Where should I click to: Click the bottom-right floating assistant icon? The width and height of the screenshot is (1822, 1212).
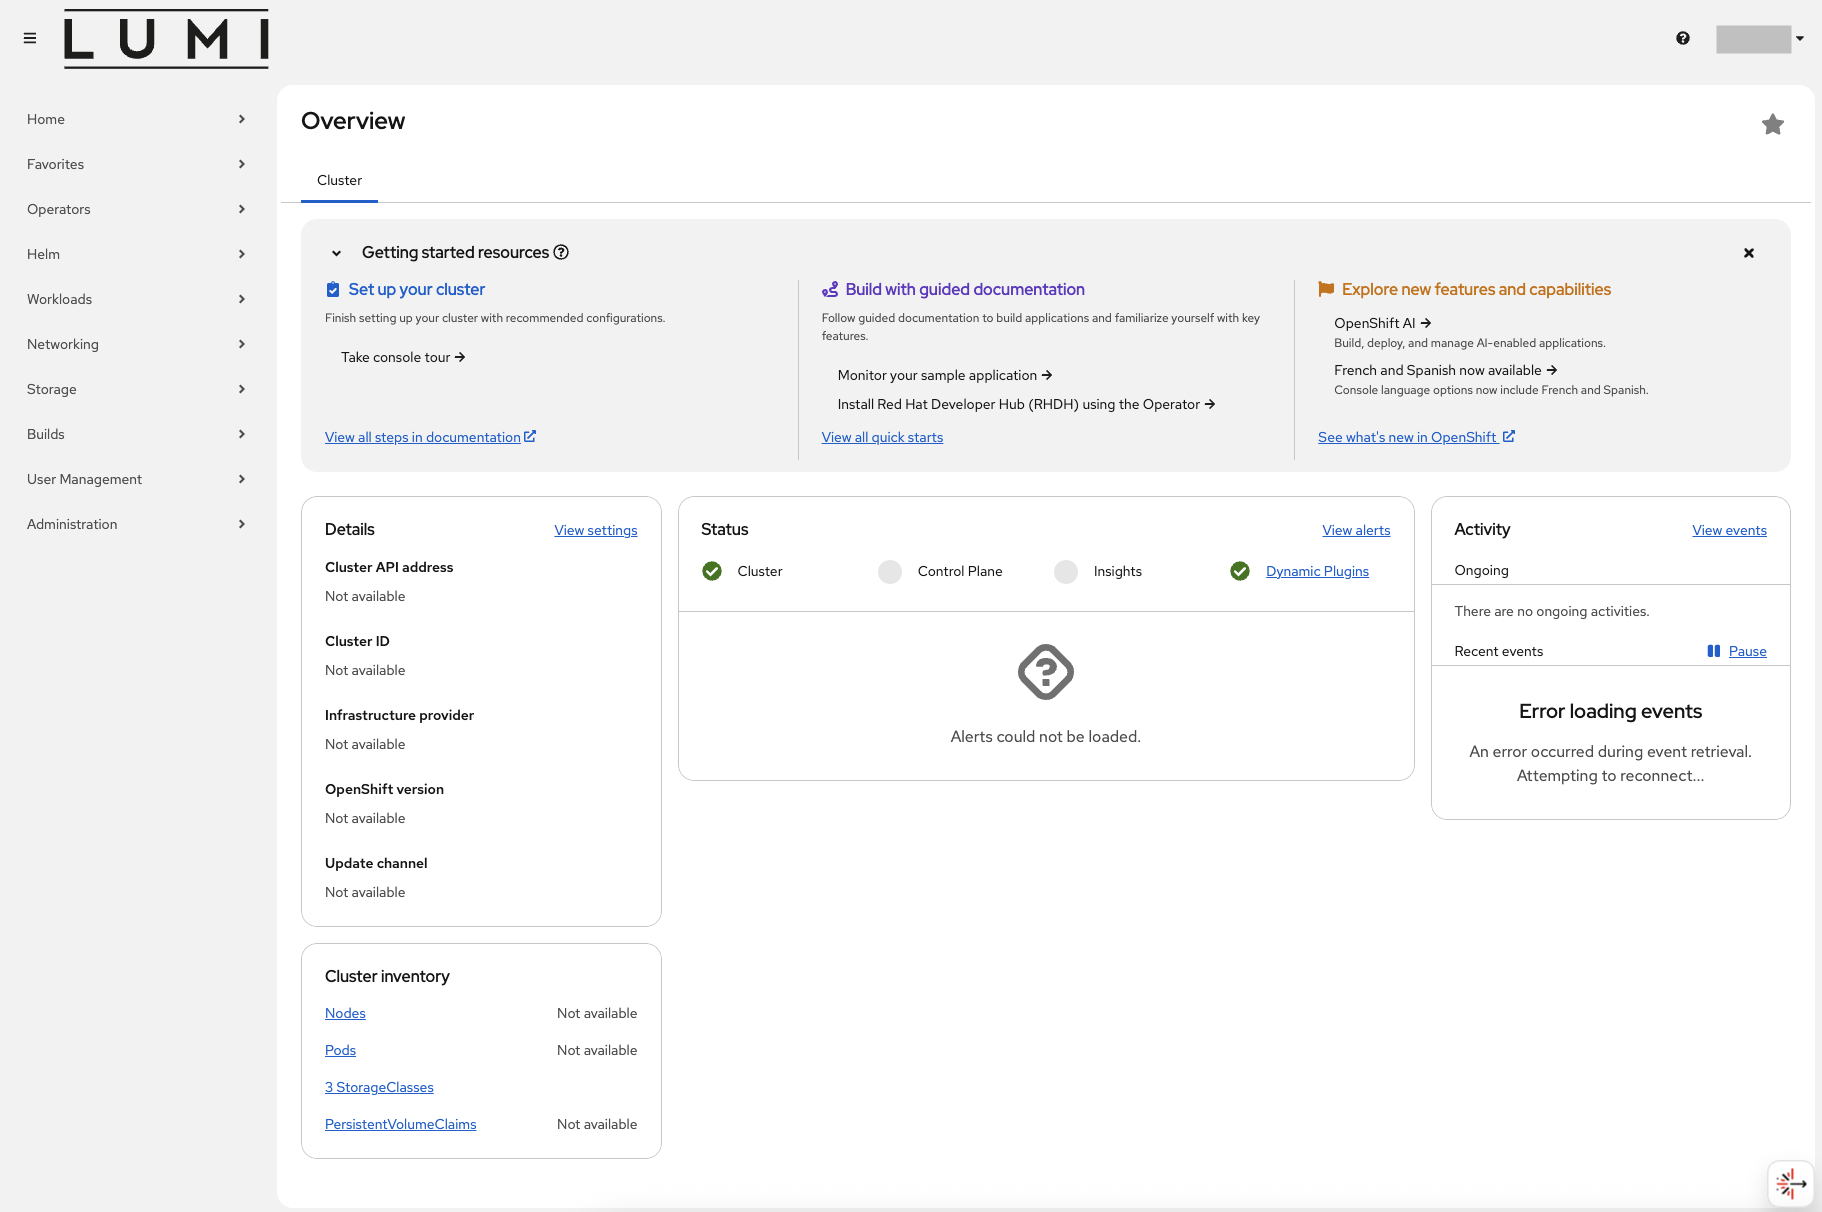click(x=1790, y=1184)
